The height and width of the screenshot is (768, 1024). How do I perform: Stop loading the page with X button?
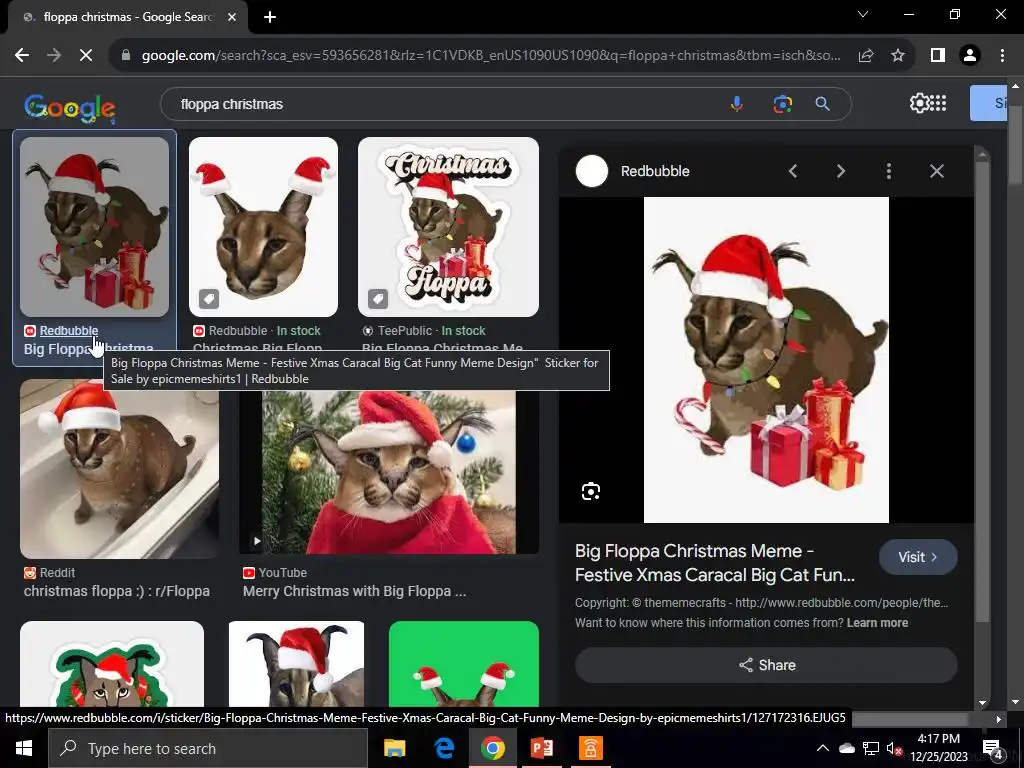coord(86,56)
